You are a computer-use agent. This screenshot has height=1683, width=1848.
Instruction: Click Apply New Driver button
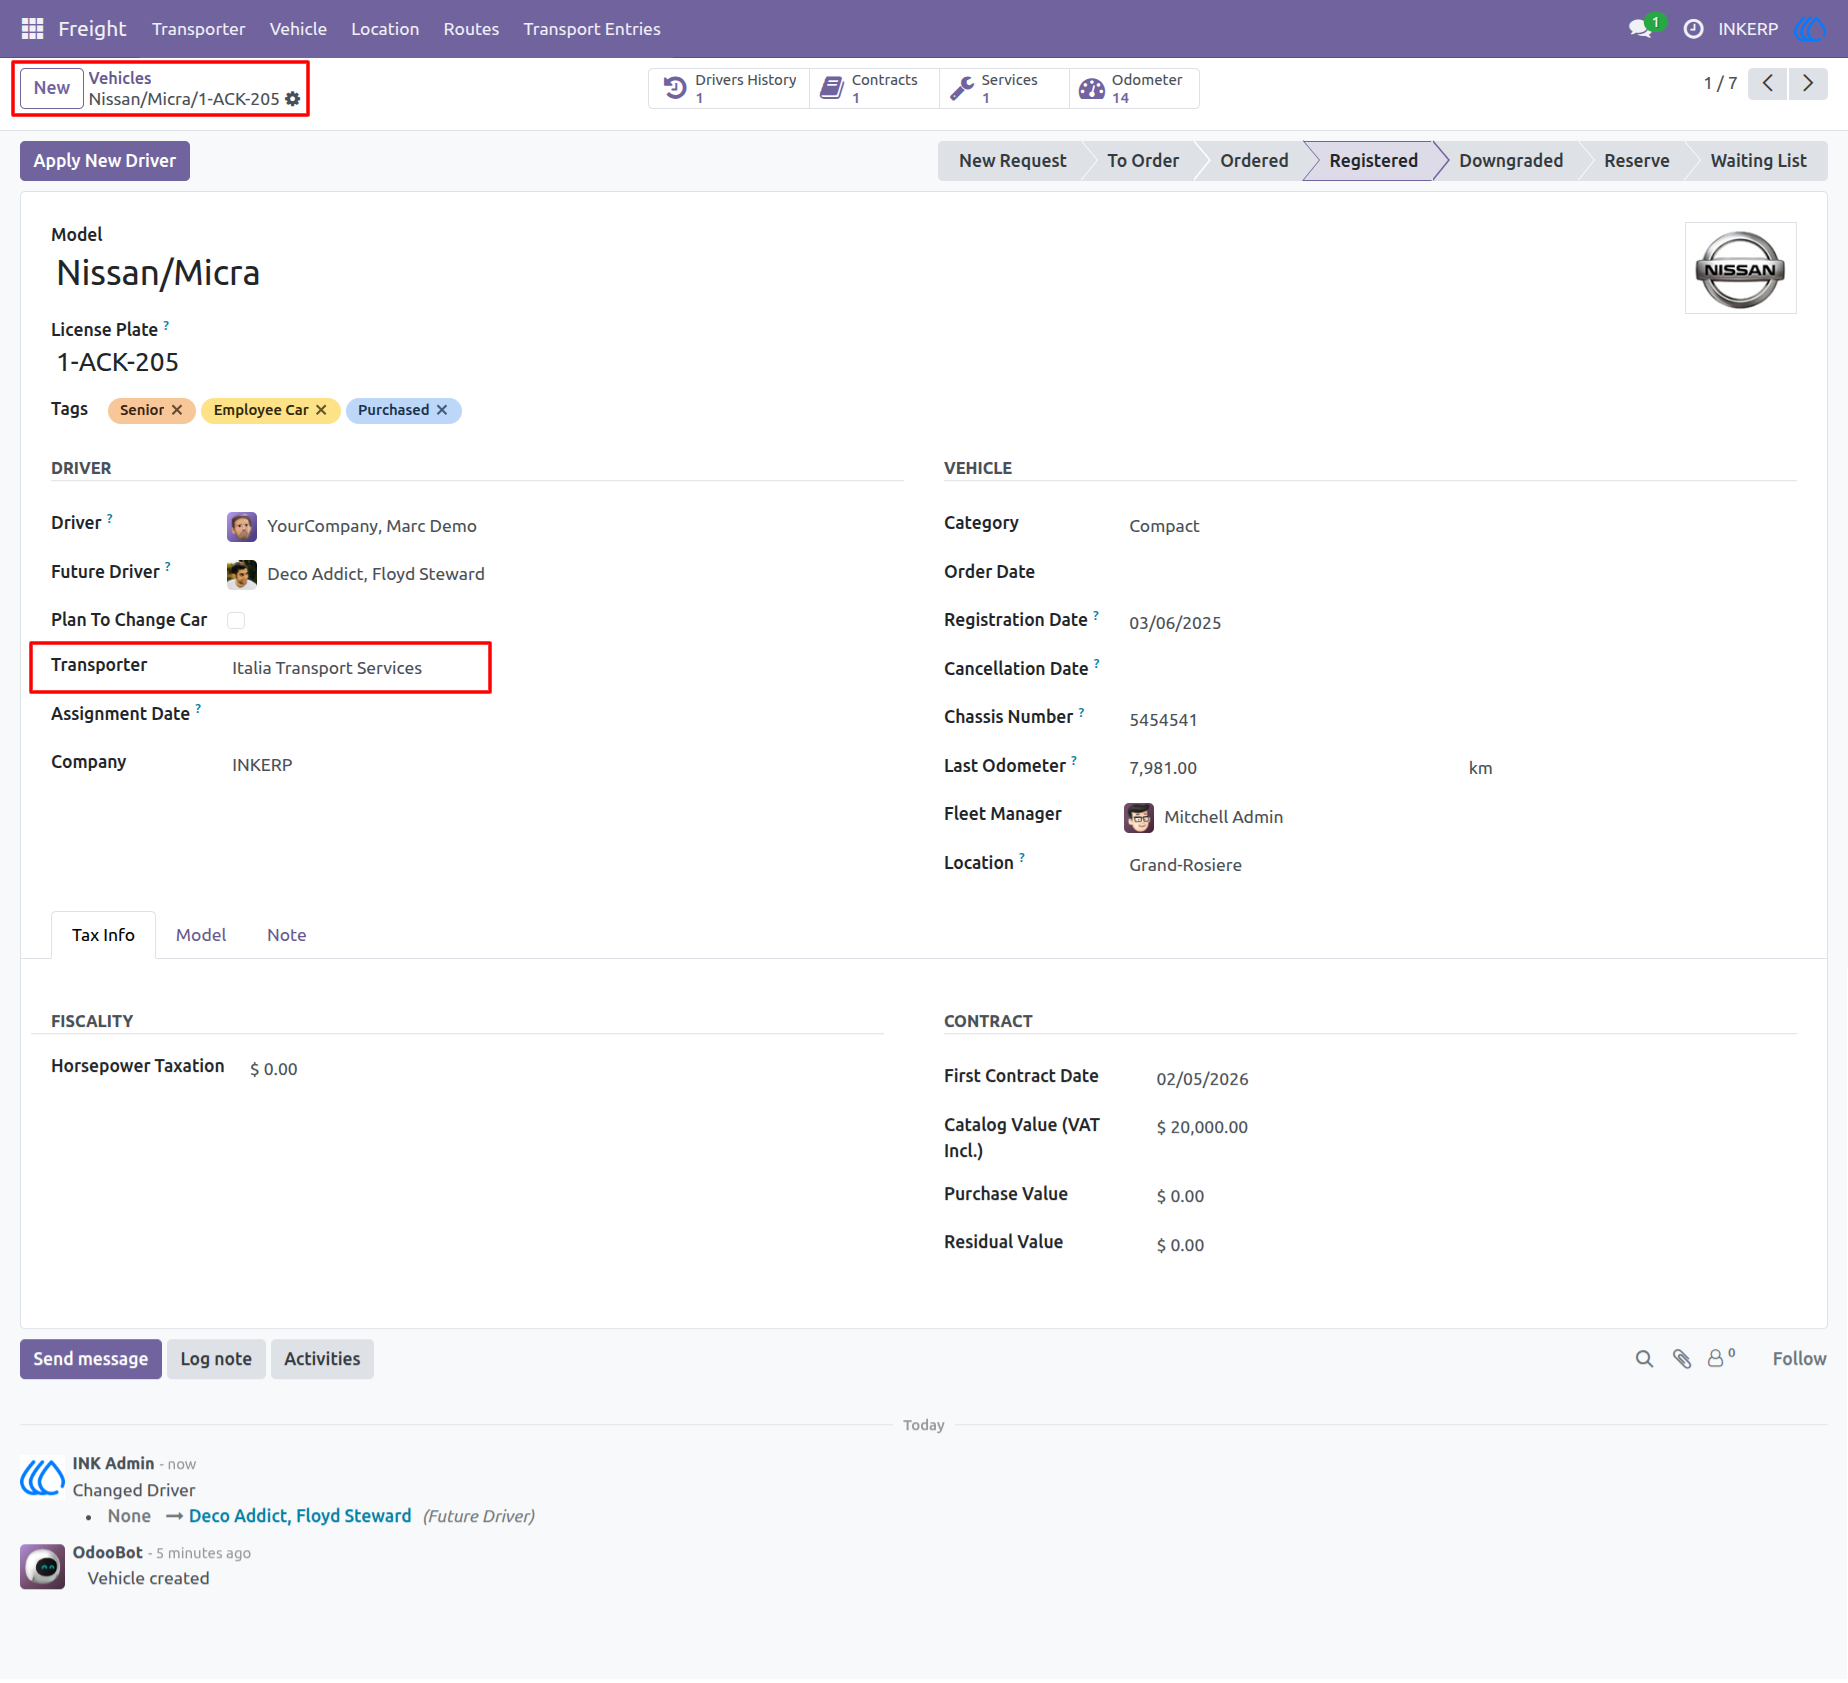coord(105,161)
